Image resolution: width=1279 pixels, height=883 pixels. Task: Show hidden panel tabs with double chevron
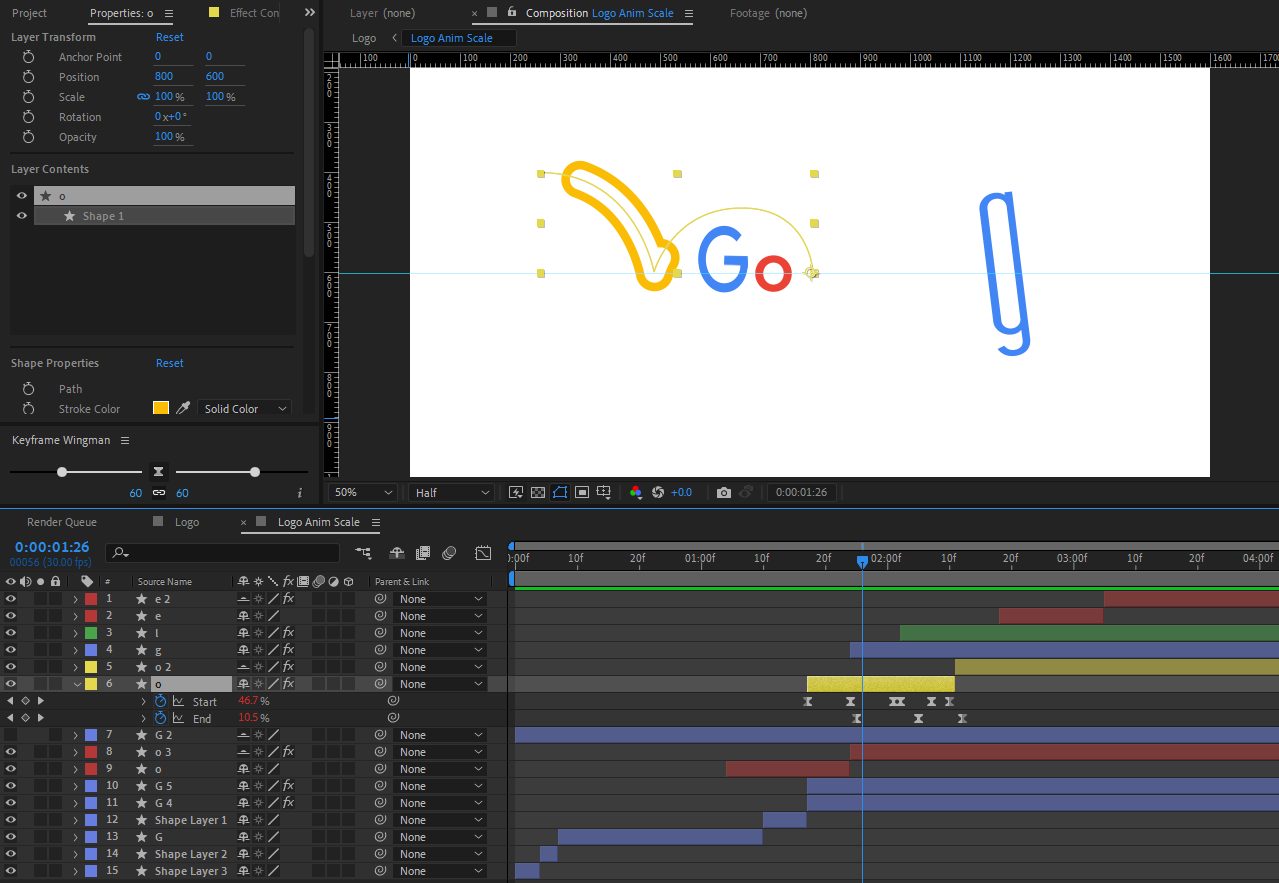309,13
